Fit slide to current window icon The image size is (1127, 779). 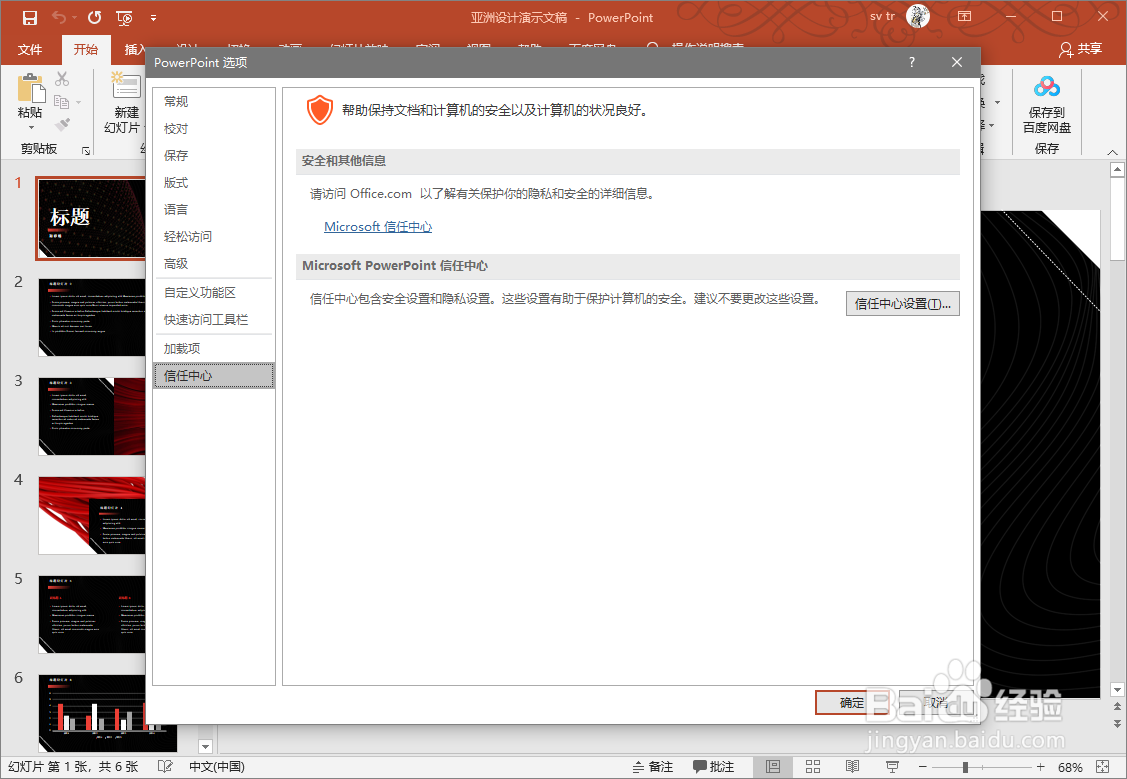[1103, 767]
